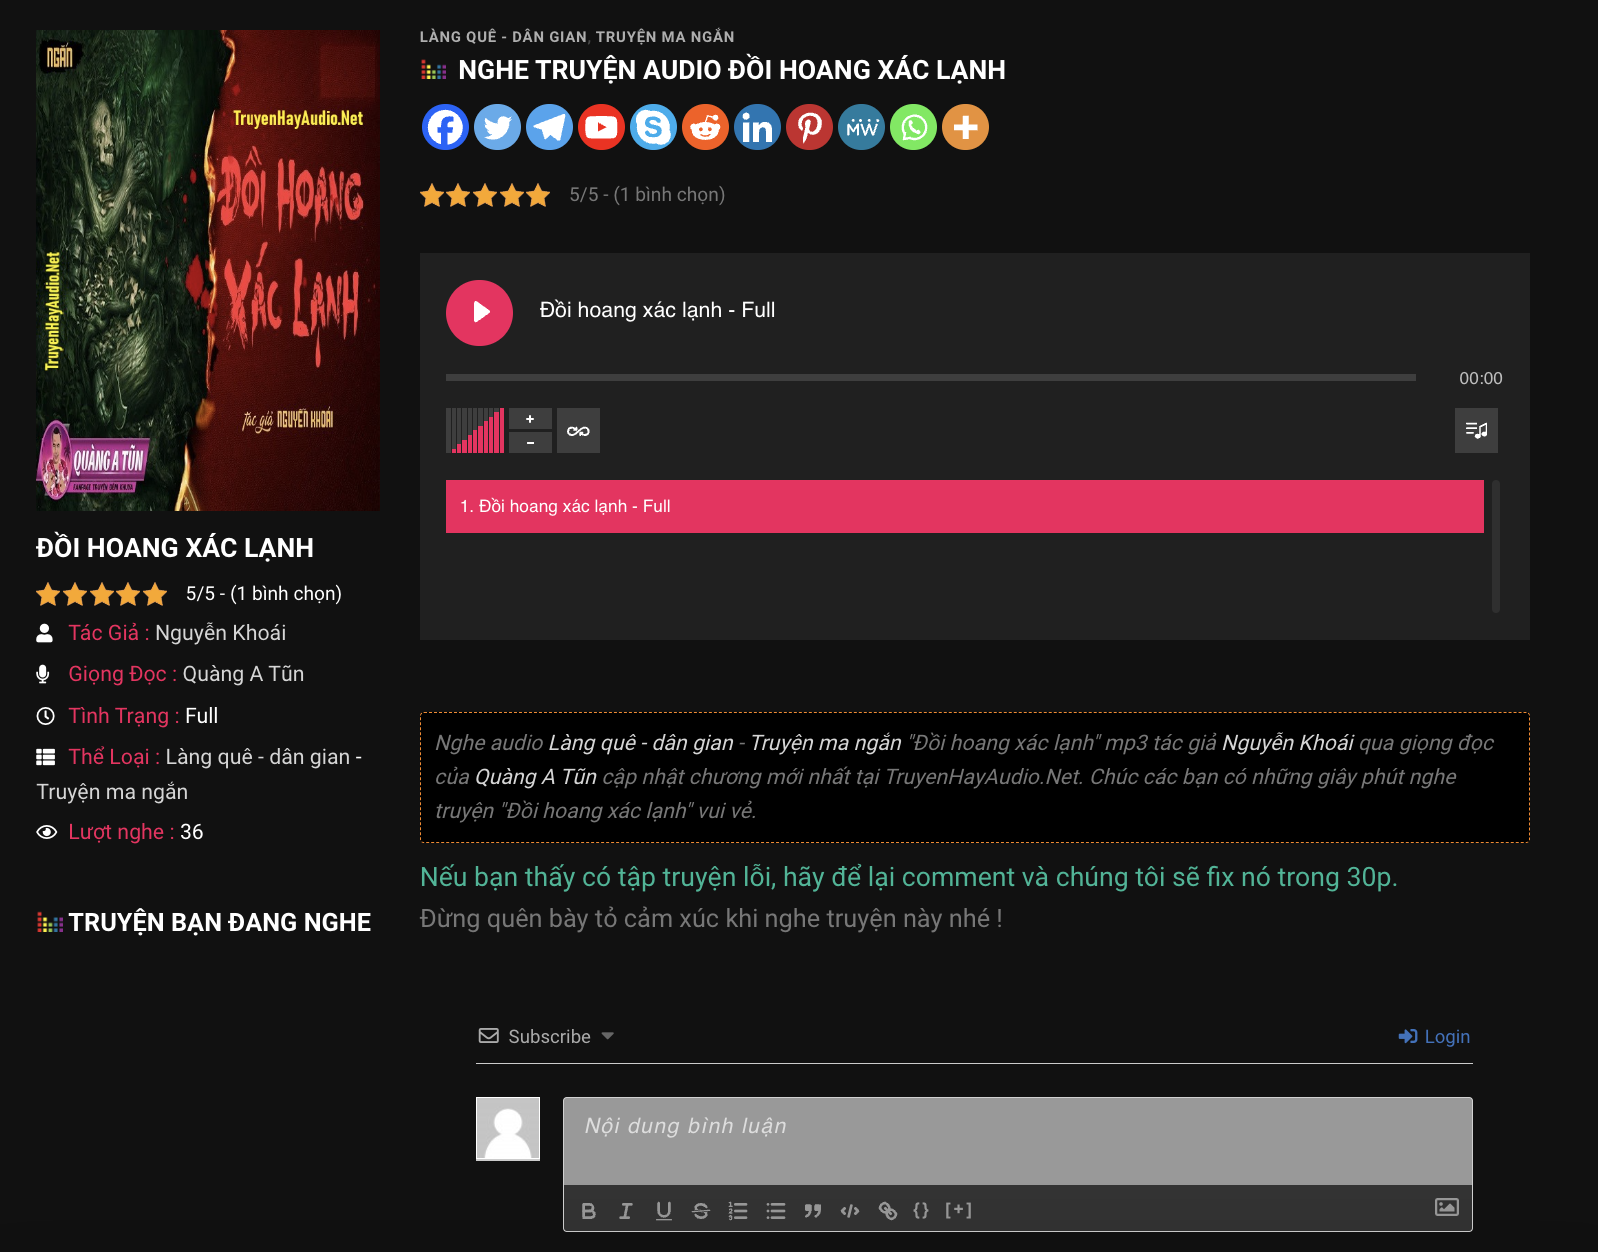The width and height of the screenshot is (1598, 1252).
Task: Insert a hyperlink in comment
Action: pos(888,1211)
